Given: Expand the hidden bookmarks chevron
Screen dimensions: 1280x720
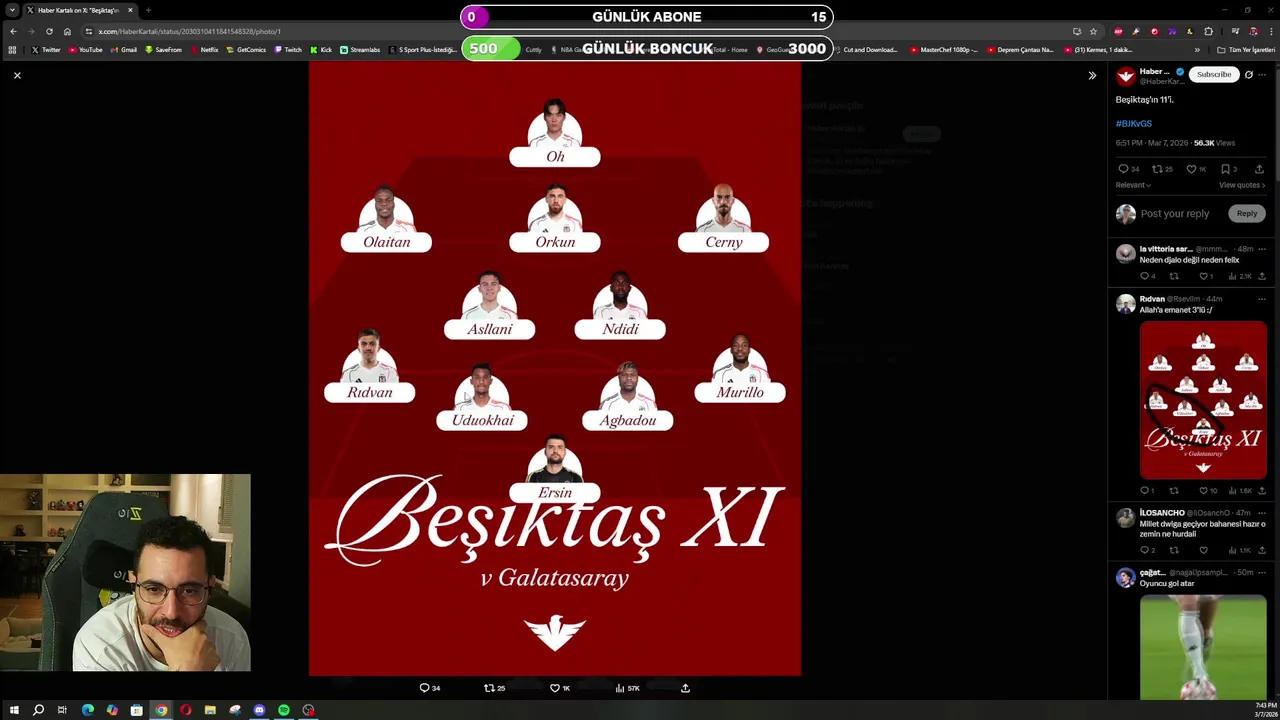Looking at the screenshot, I should 1197,49.
